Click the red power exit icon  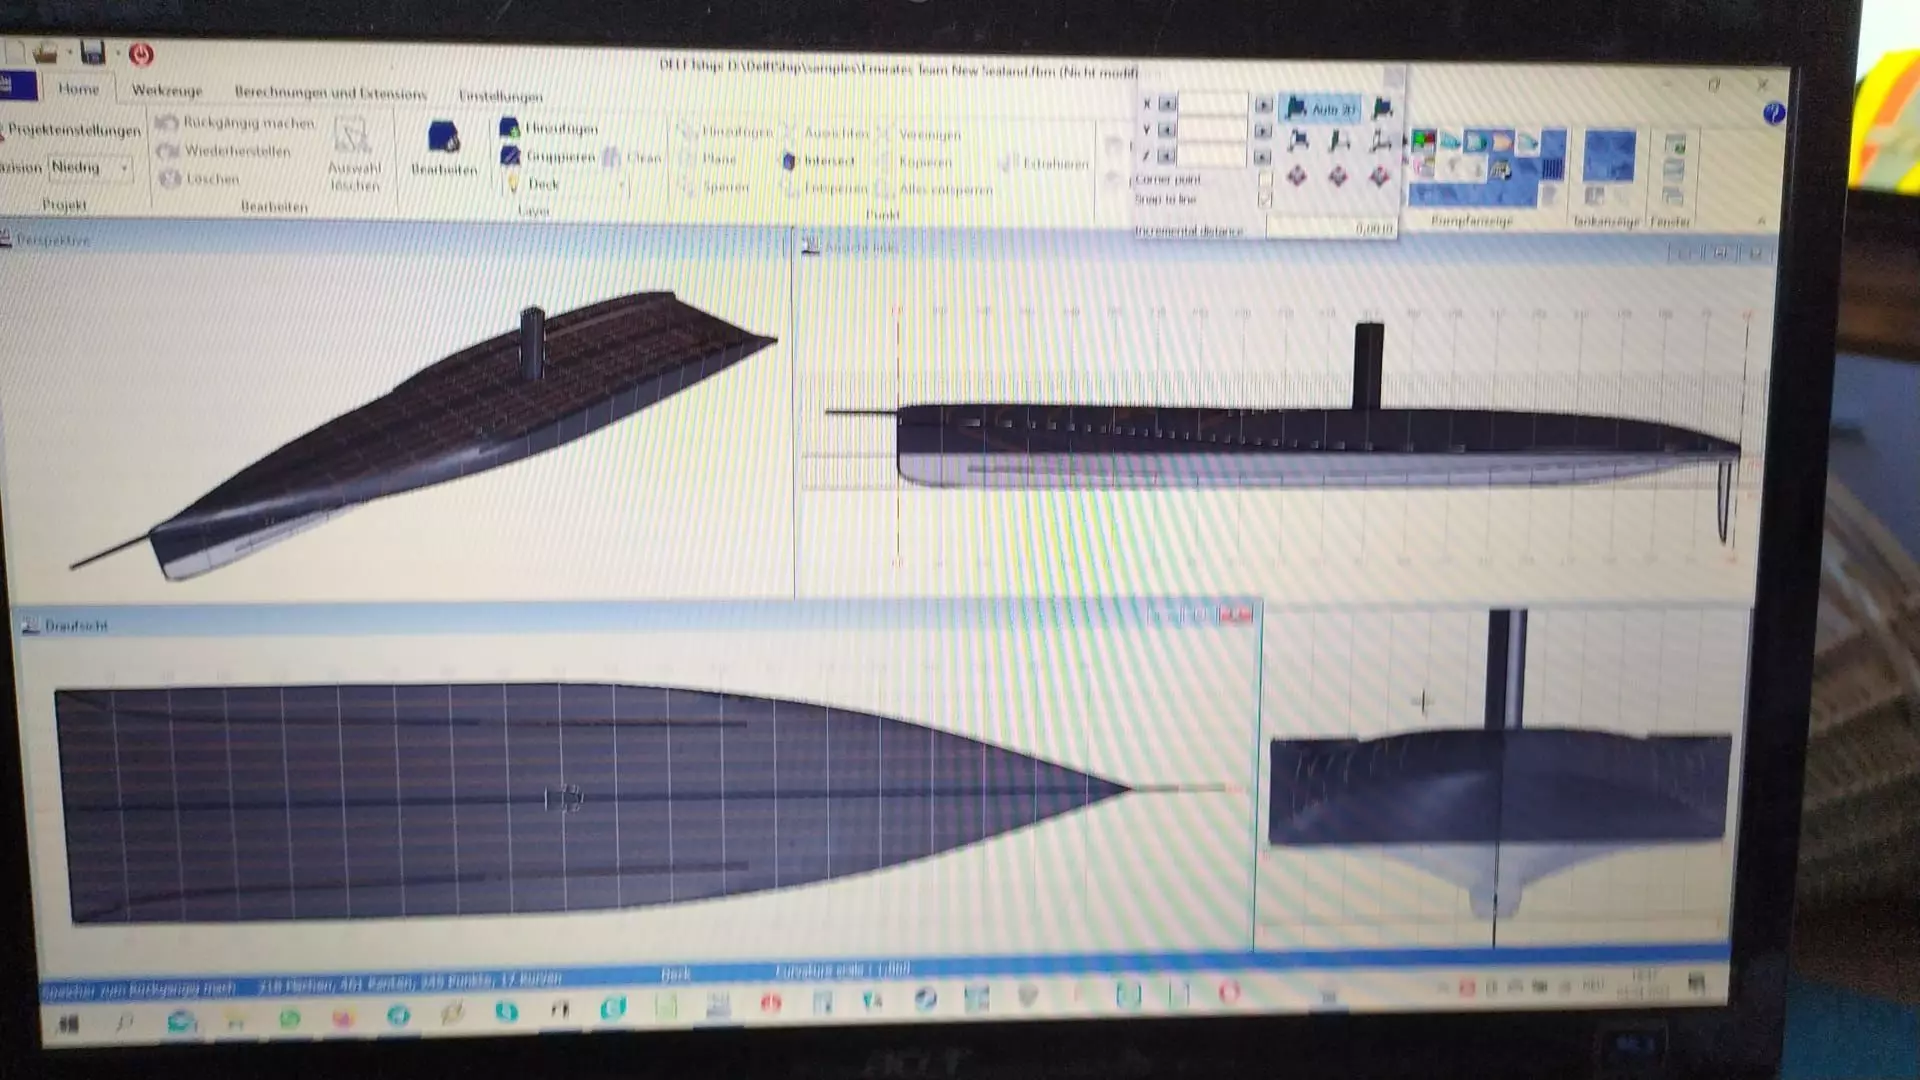(141, 54)
